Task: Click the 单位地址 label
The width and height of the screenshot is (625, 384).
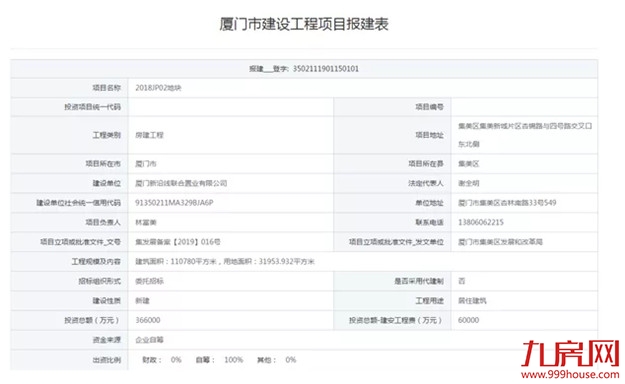Action: click(429, 203)
